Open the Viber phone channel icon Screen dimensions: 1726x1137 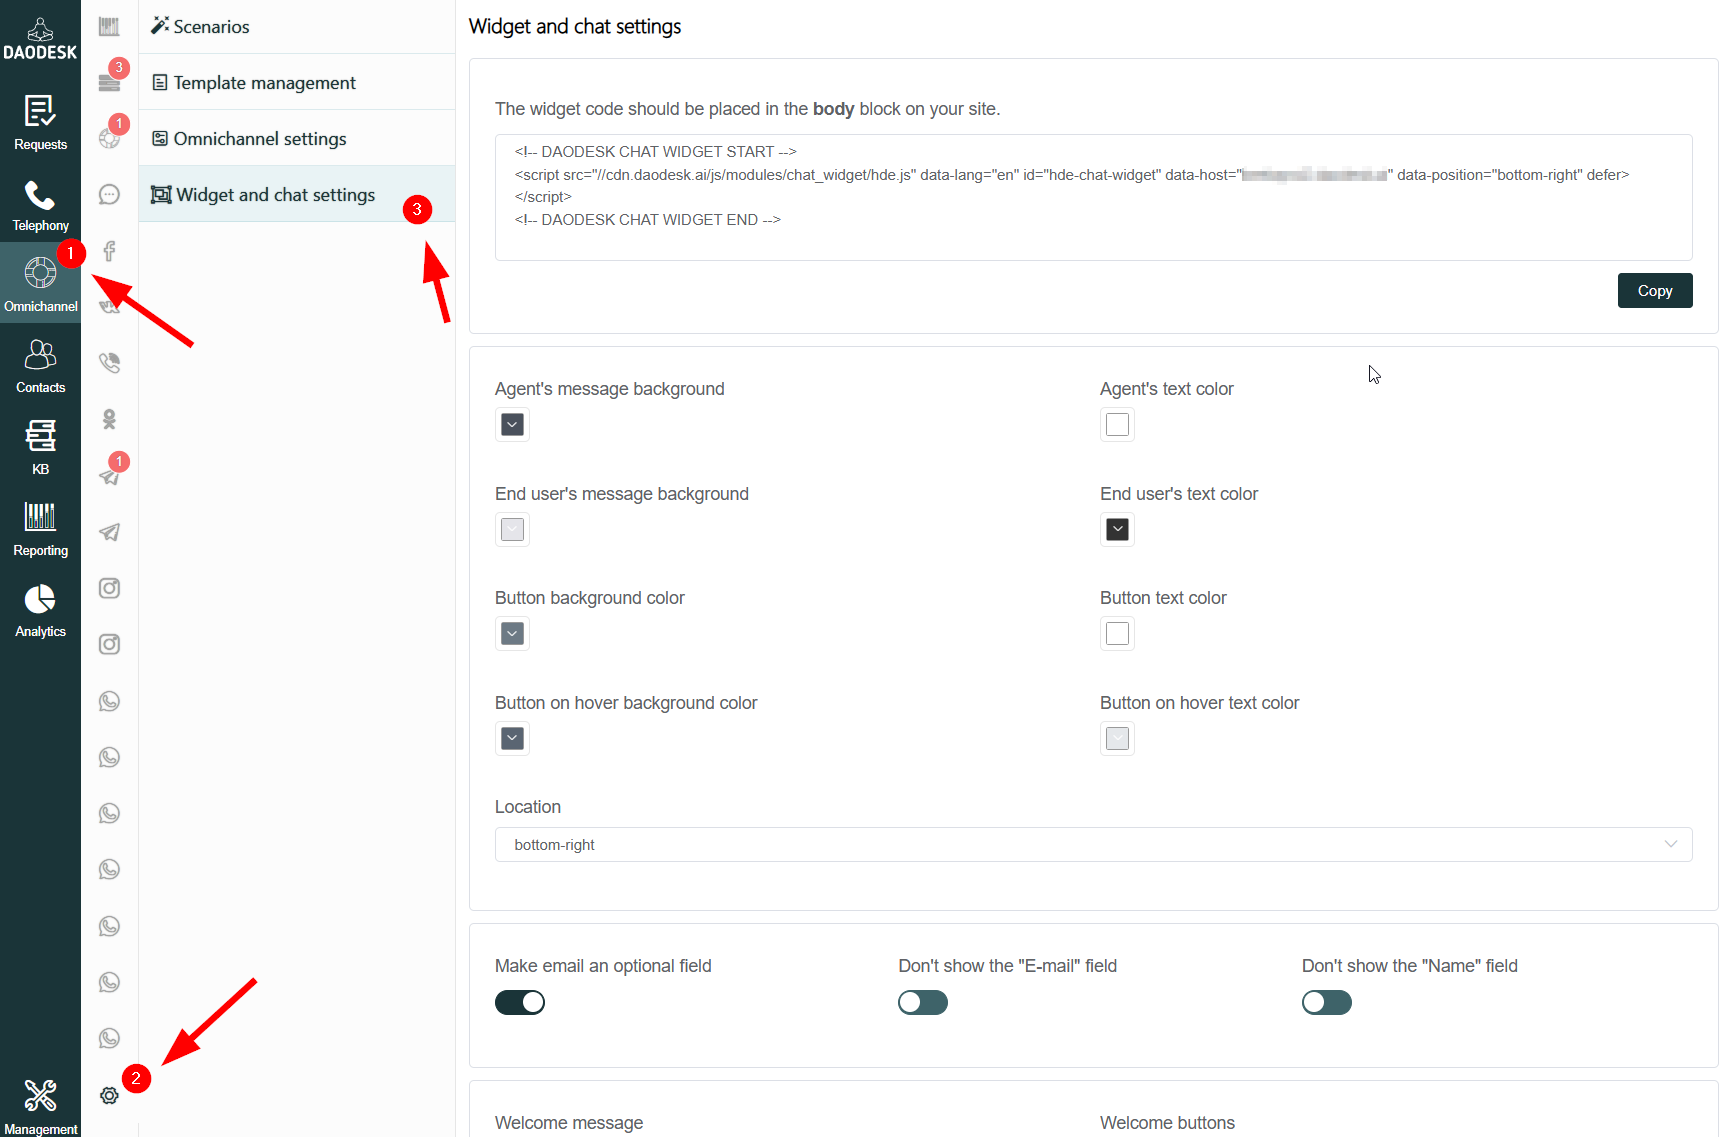(x=109, y=363)
